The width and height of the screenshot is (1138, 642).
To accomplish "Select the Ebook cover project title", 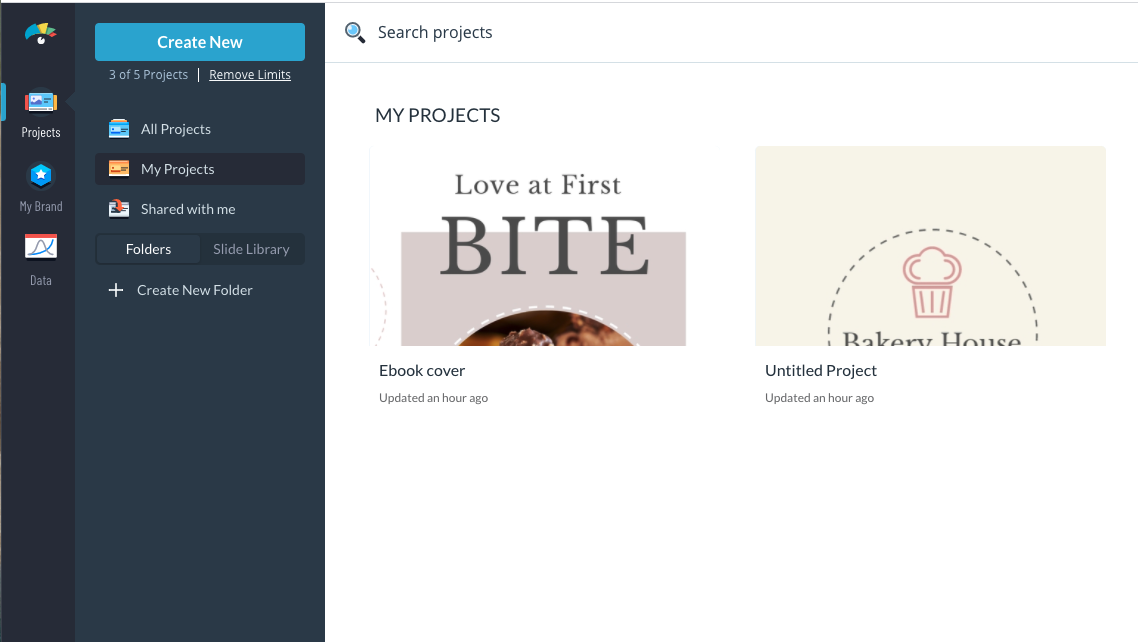I will pyautogui.click(x=422, y=370).
